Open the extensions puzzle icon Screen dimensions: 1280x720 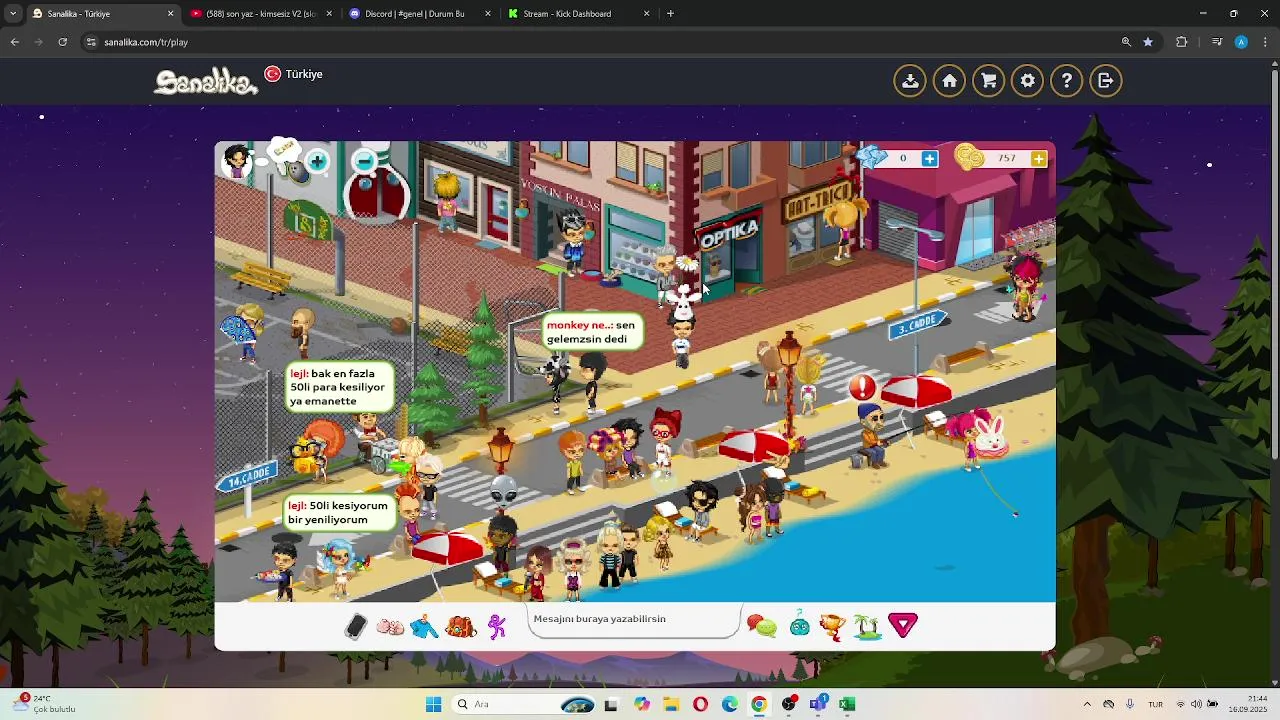(x=1182, y=42)
